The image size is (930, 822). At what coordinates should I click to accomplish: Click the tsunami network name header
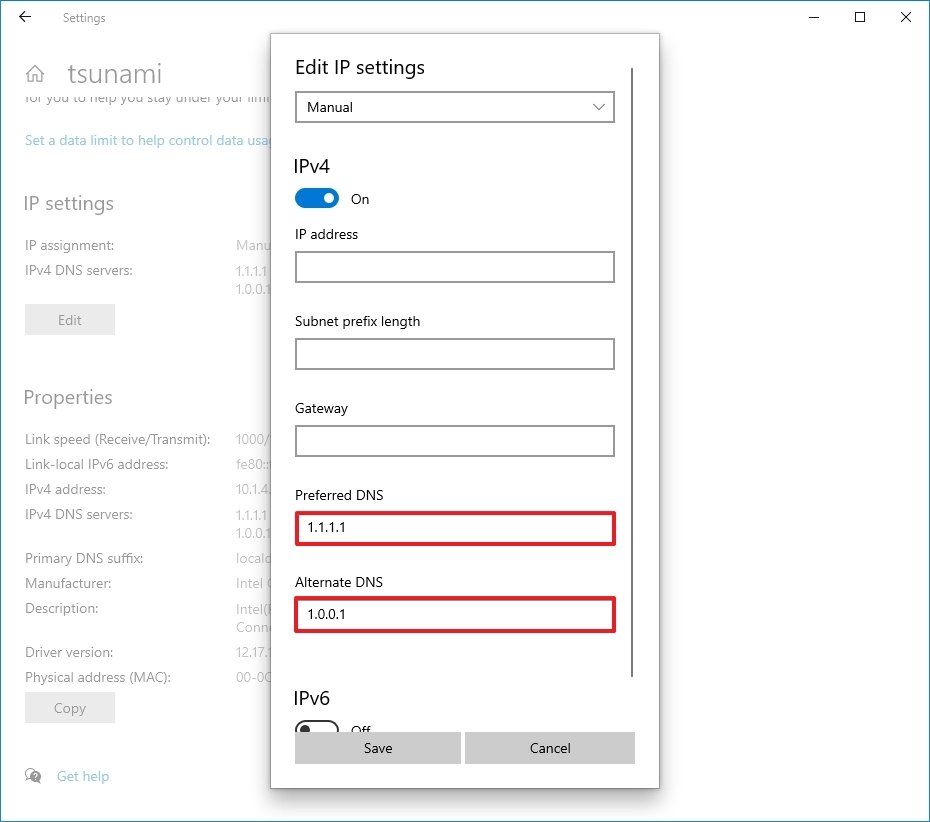[x=115, y=72]
